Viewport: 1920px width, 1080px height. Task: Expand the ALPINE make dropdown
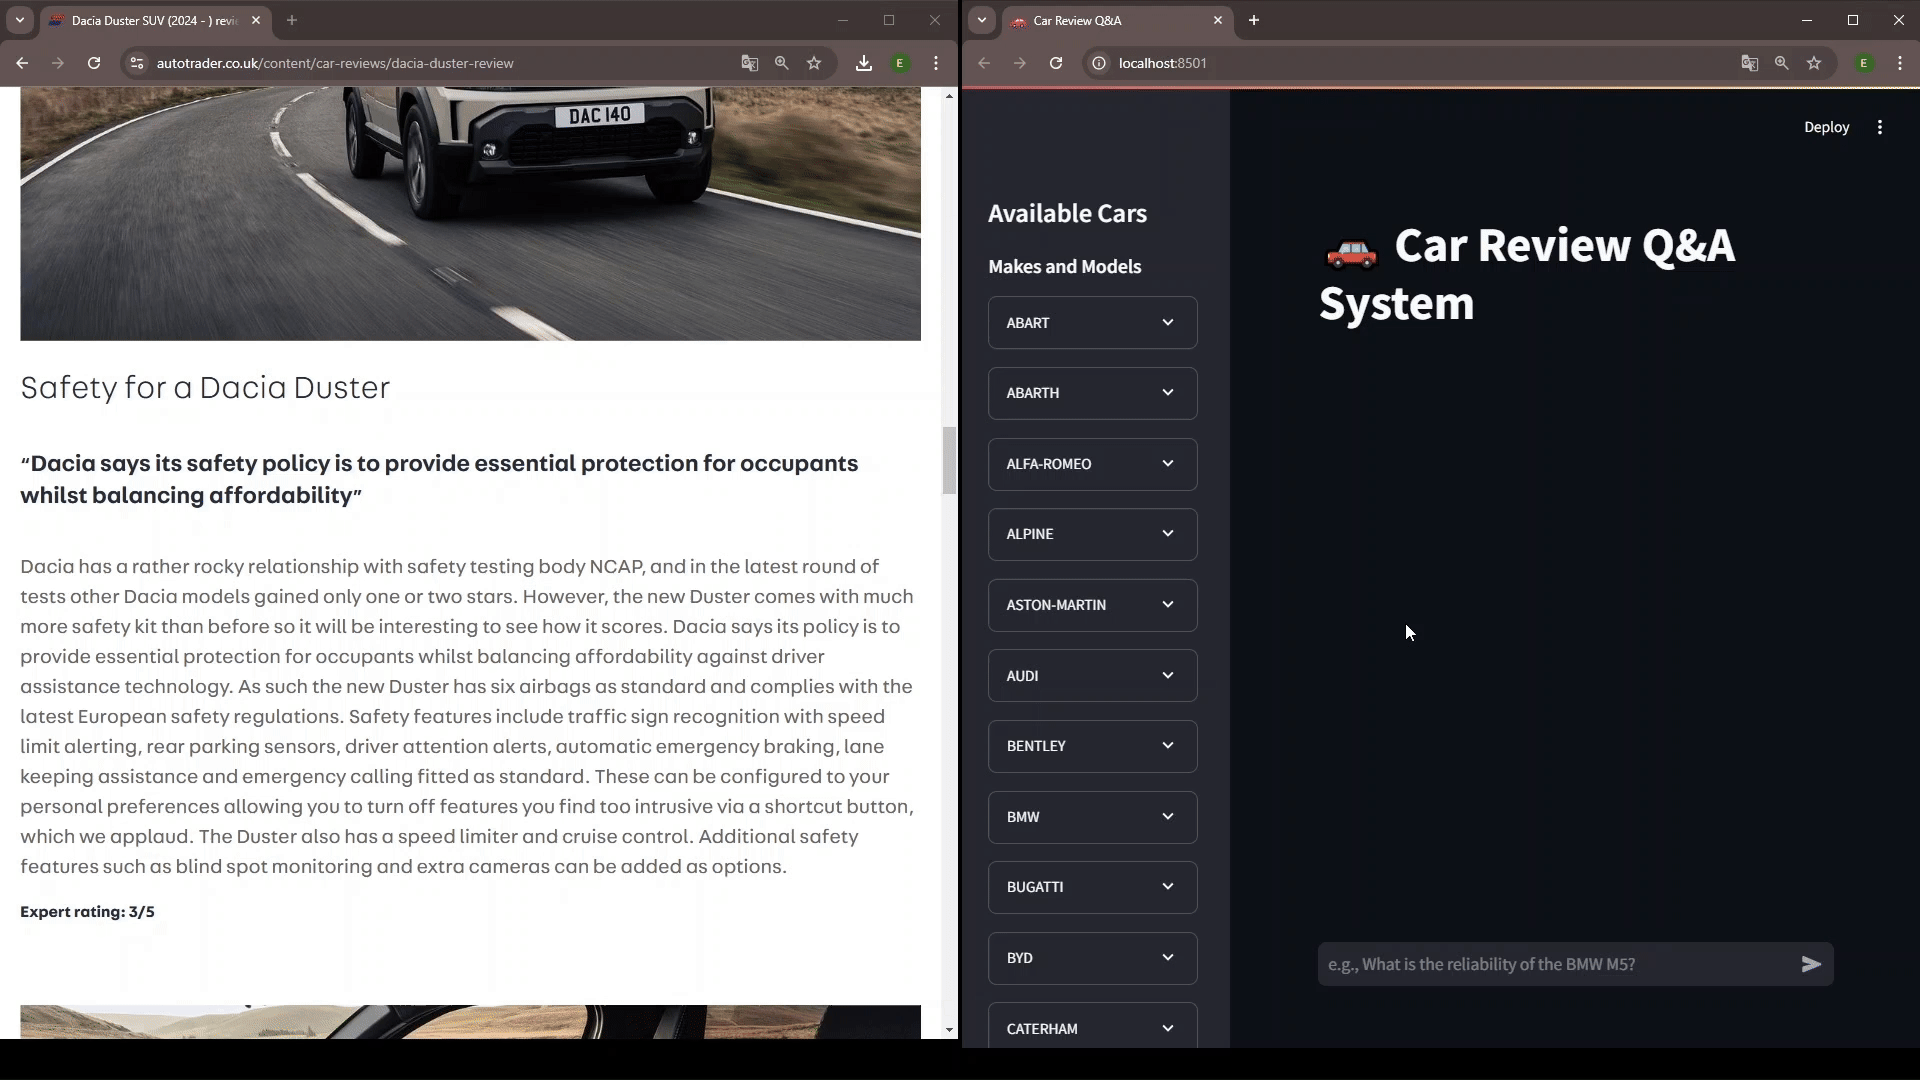point(1092,534)
